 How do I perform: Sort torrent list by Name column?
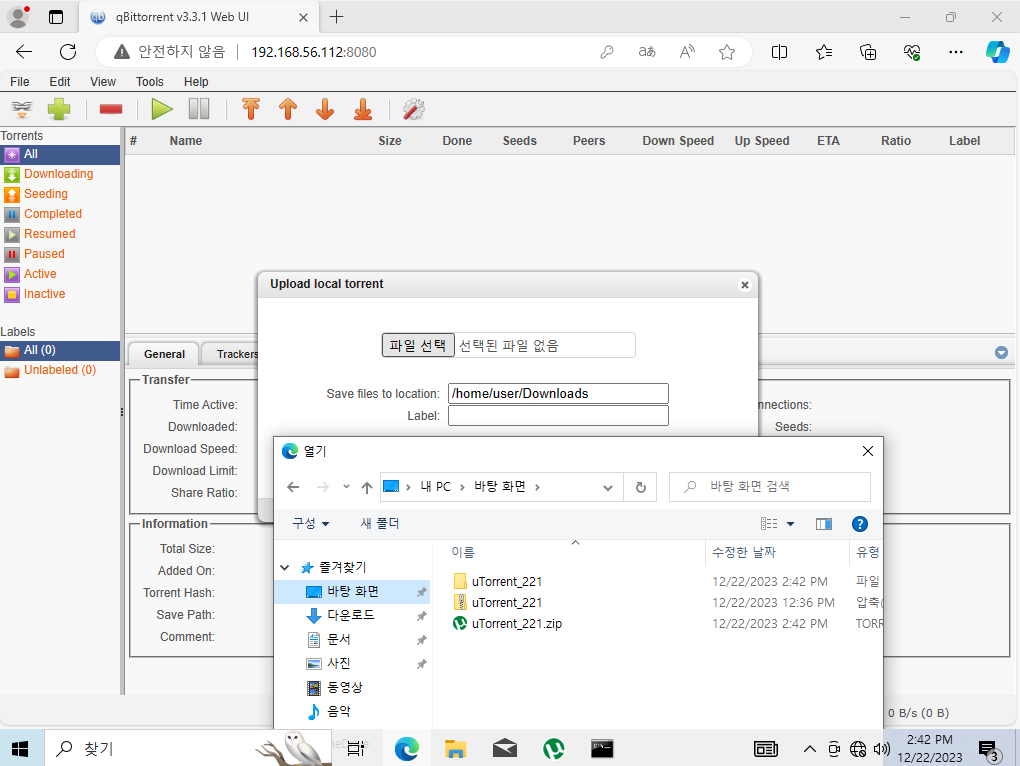185,140
